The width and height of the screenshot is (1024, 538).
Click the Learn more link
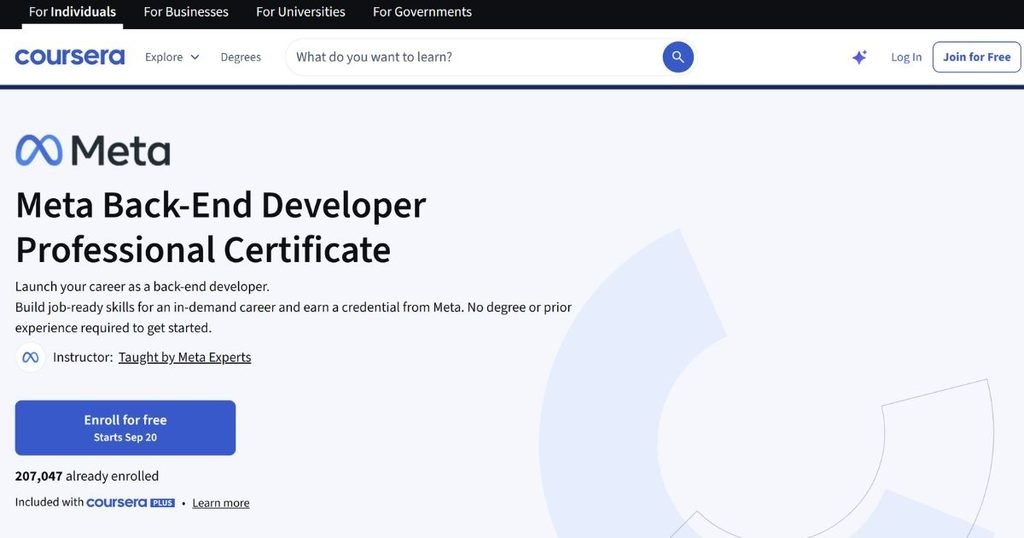(x=221, y=503)
